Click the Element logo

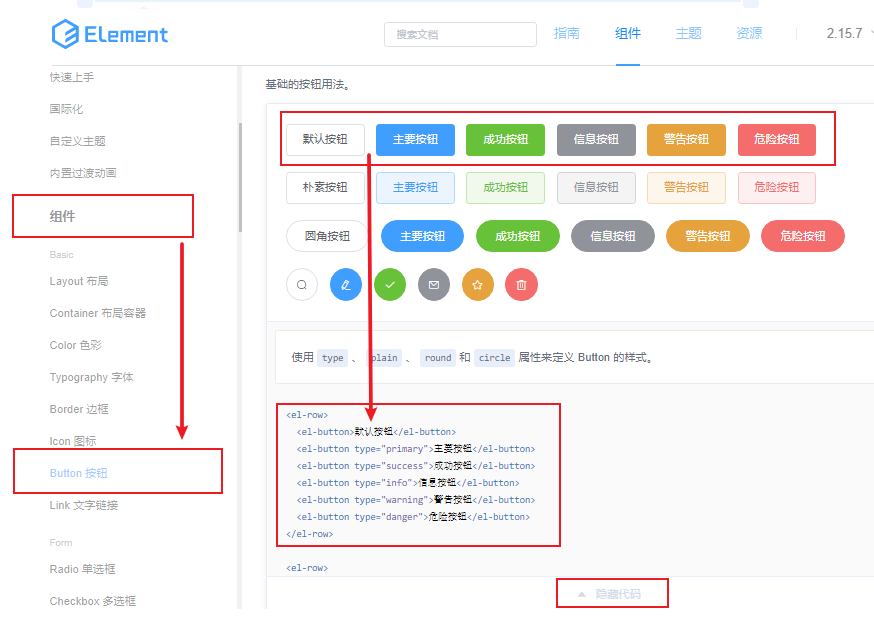click(x=109, y=34)
